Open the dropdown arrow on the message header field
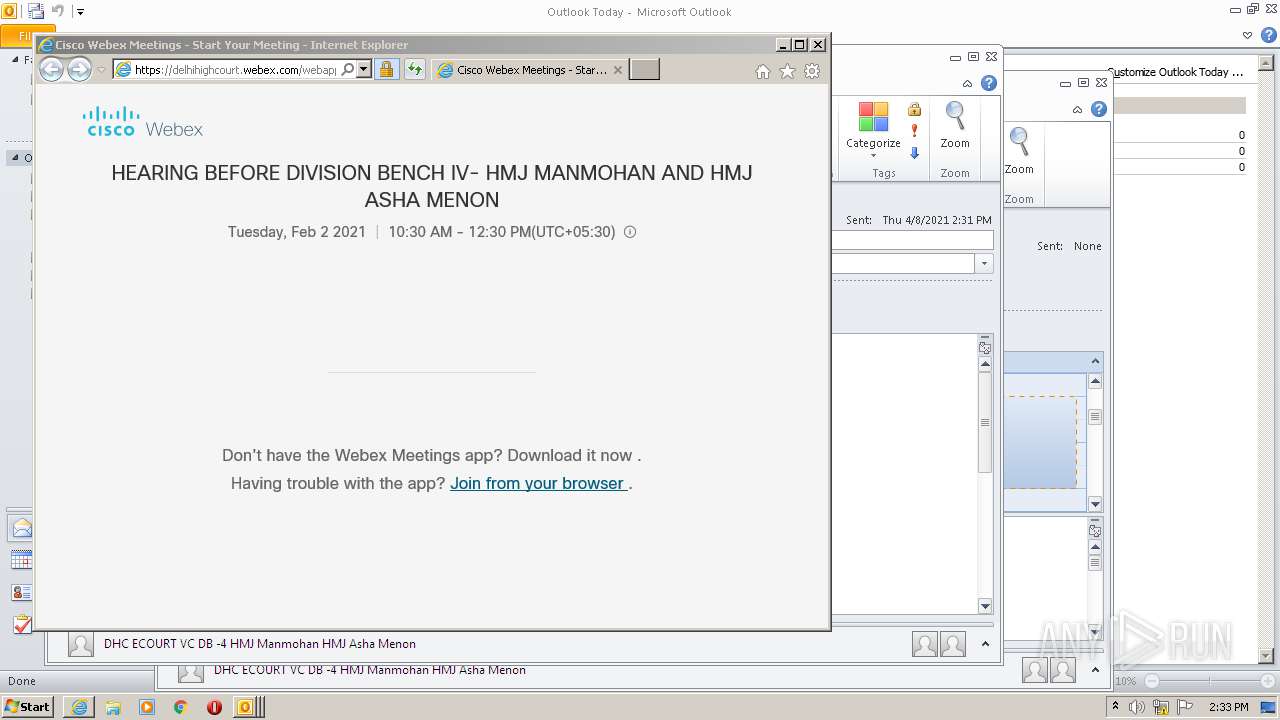 (x=984, y=264)
